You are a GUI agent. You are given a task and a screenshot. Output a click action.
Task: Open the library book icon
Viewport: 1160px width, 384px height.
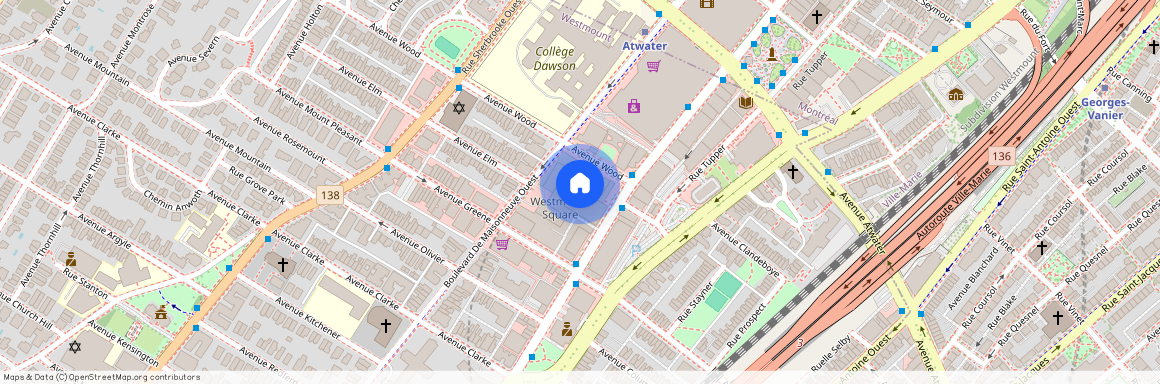746,102
